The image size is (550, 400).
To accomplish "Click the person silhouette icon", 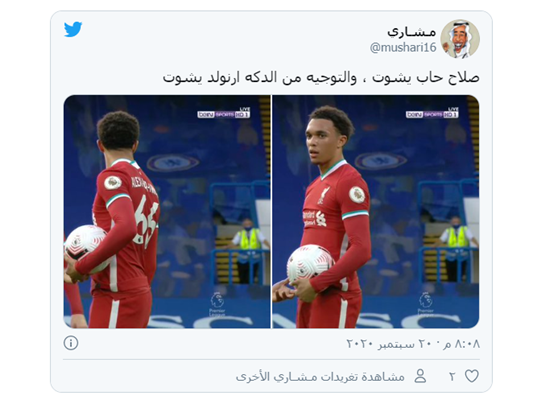I will coord(420,376).
